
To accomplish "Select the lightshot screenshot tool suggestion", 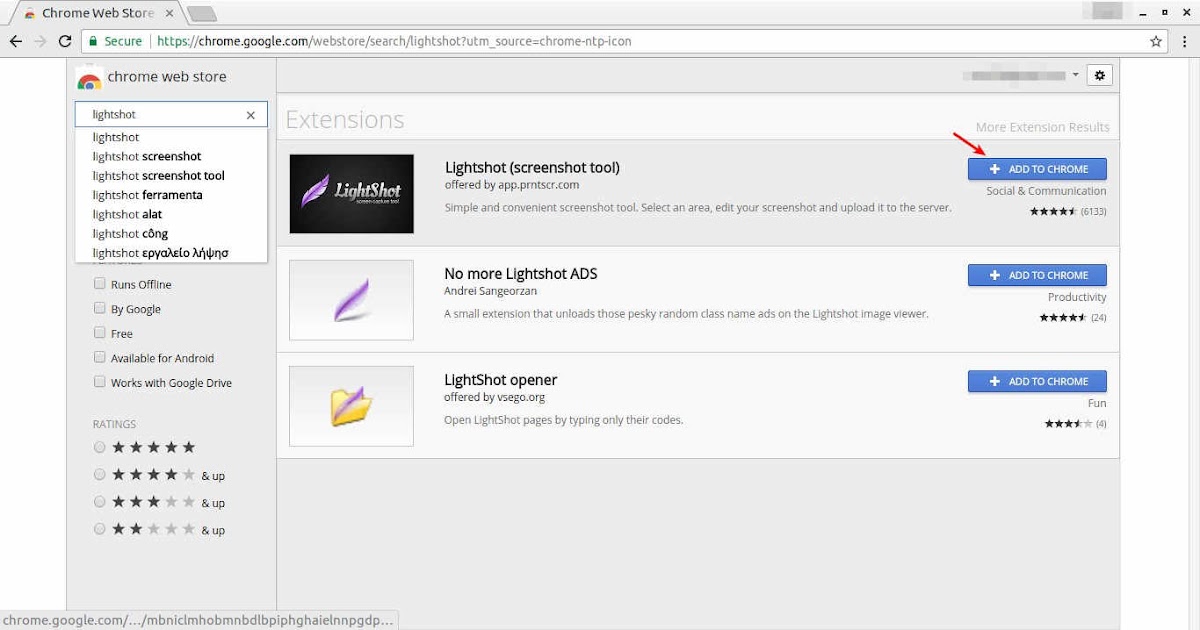I will pyautogui.click(x=158, y=175).
